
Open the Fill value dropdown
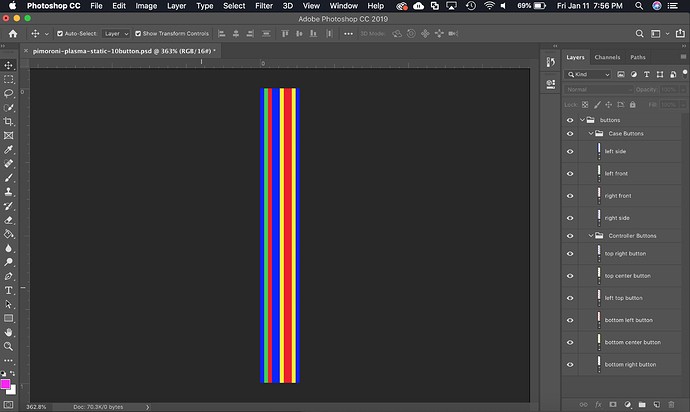683,105
